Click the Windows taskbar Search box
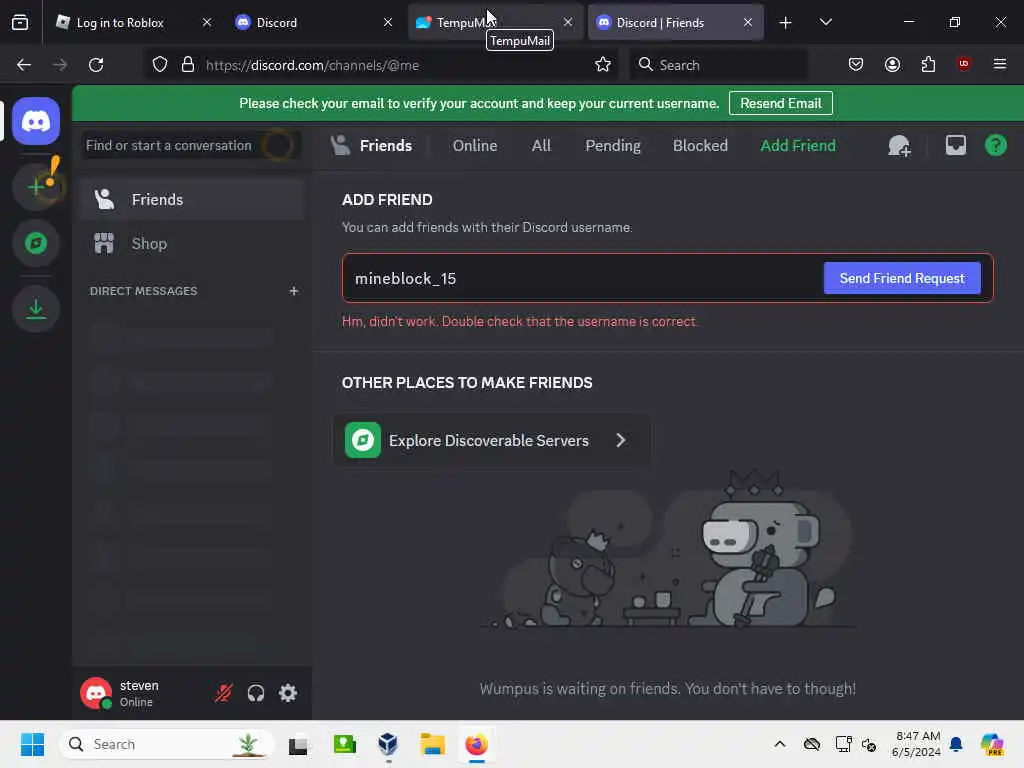This screenshot has height=768, width=1024. tap(168, 744)
